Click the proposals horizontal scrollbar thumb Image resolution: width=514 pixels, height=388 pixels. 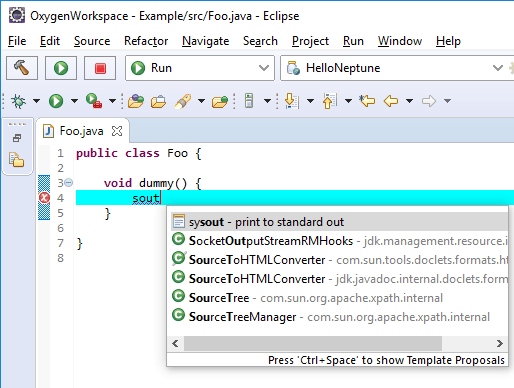click(313, 343)
